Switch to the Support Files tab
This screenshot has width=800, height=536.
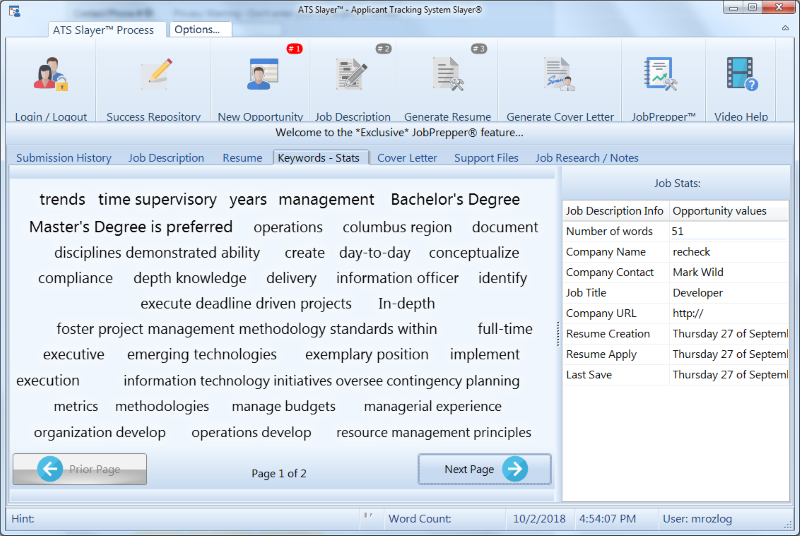pyautogui.click(x=486, y=158)
